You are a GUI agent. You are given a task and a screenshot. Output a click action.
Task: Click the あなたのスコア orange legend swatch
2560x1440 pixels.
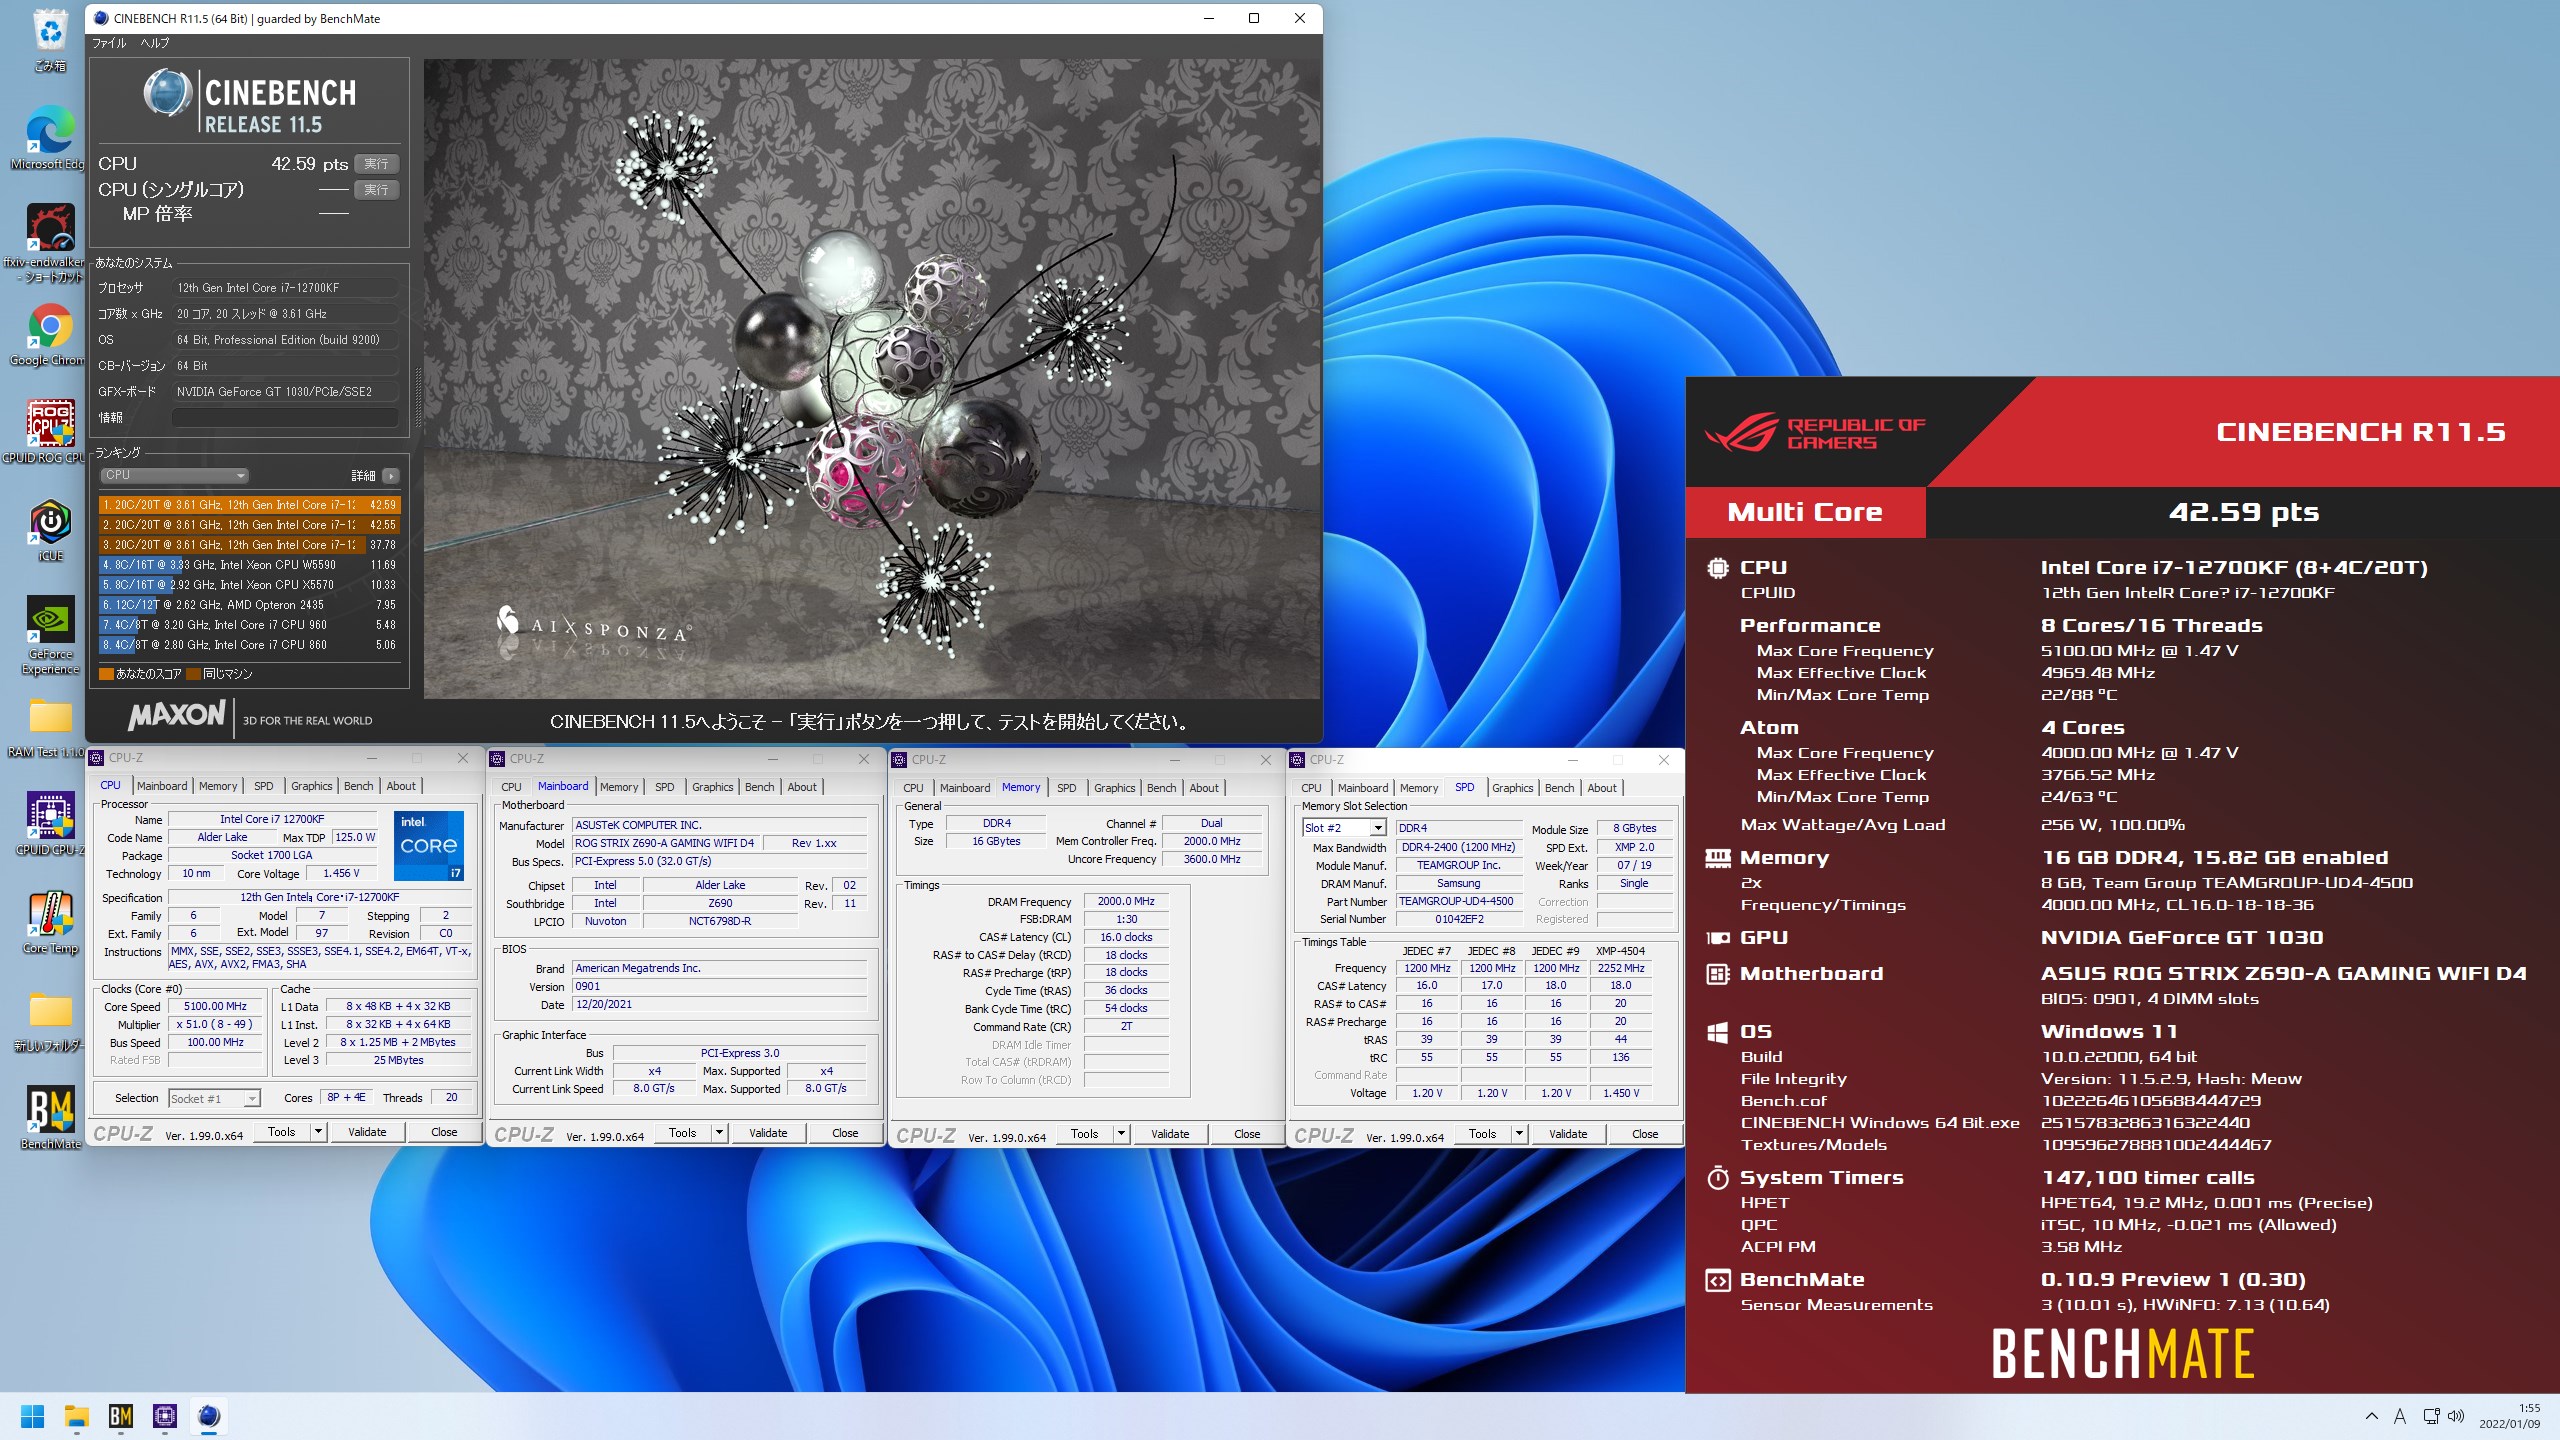106,674
